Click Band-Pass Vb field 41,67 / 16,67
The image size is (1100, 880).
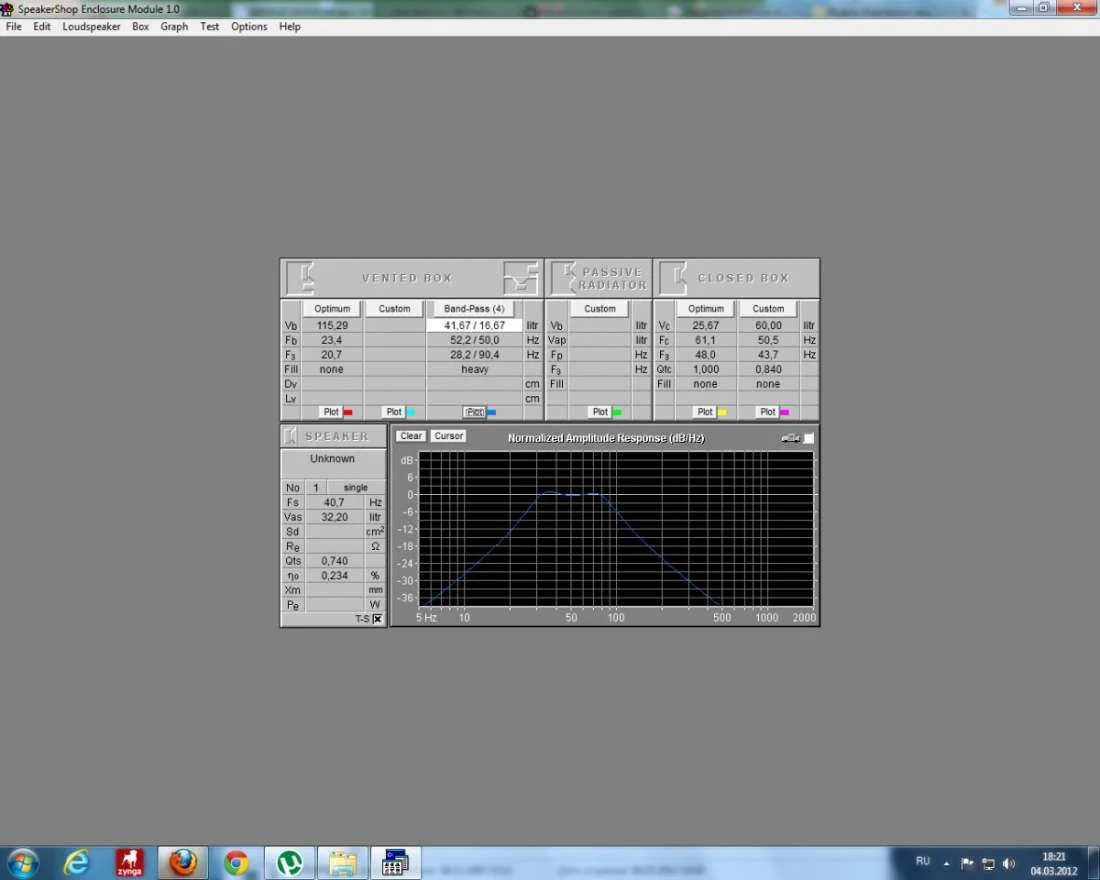(474, 326)
